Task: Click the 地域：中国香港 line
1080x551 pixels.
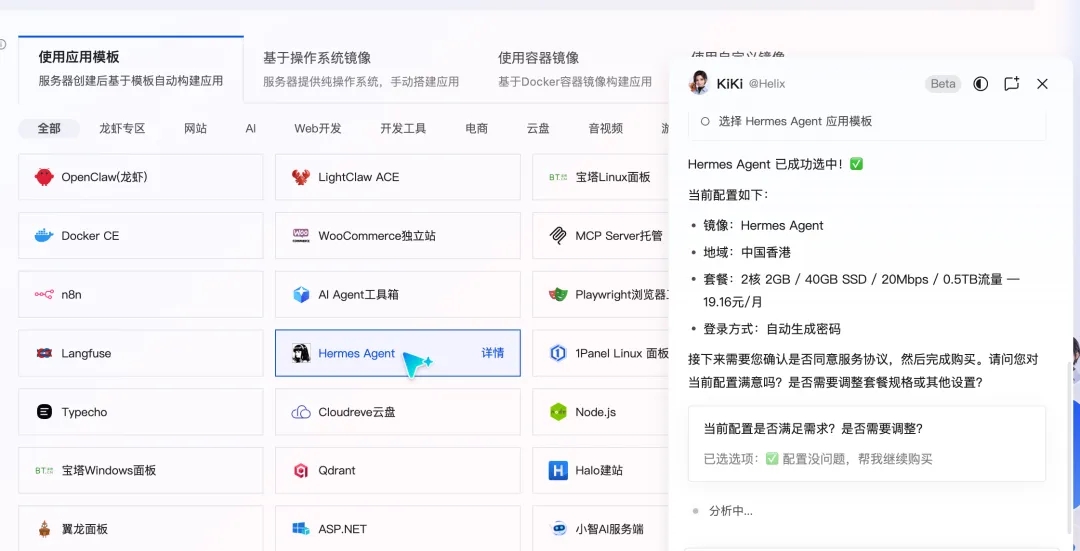Action: [747, 253]
